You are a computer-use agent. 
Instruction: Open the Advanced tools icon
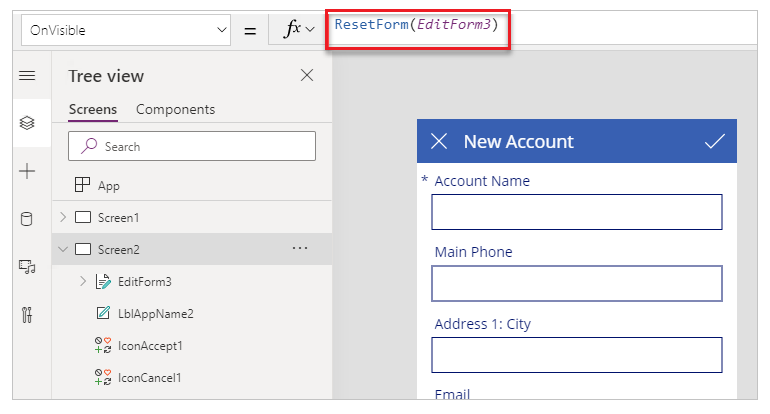[x=27, y=315]
